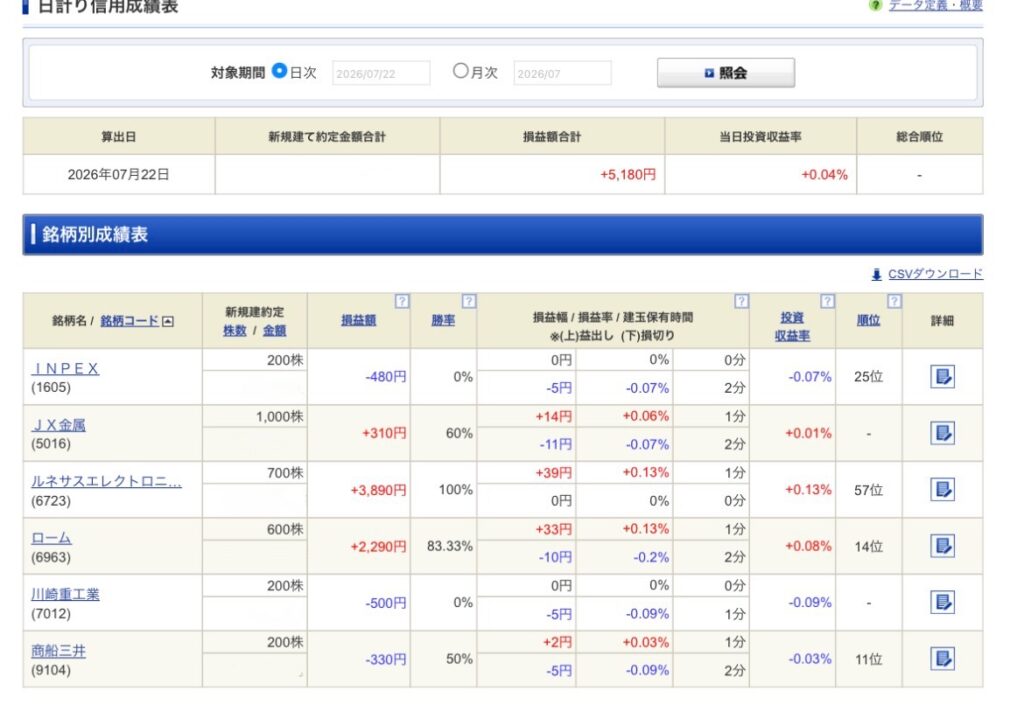Viewport: 1024px width, 712px height.
Task: Open the CSVダウンロード link
Action: [x=935, y=274]
